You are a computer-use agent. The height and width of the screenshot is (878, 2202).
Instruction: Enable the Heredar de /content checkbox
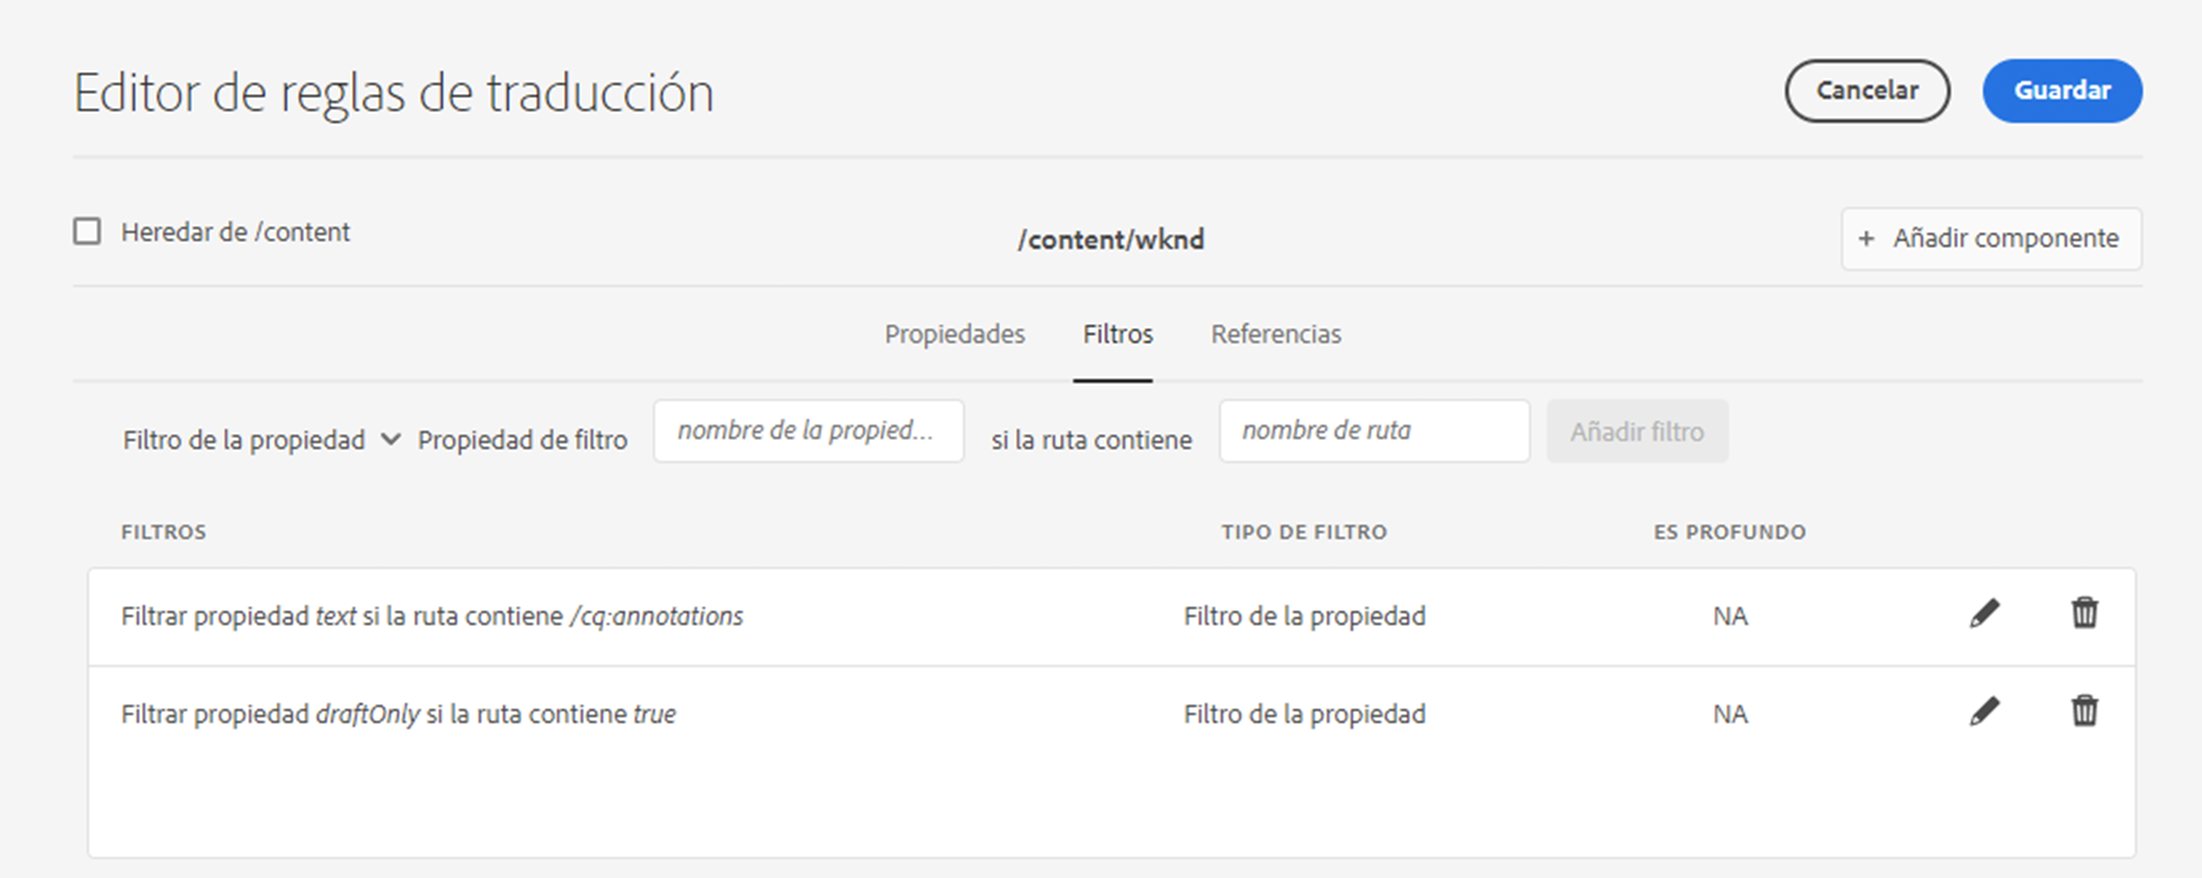click(x=87, y=232)
